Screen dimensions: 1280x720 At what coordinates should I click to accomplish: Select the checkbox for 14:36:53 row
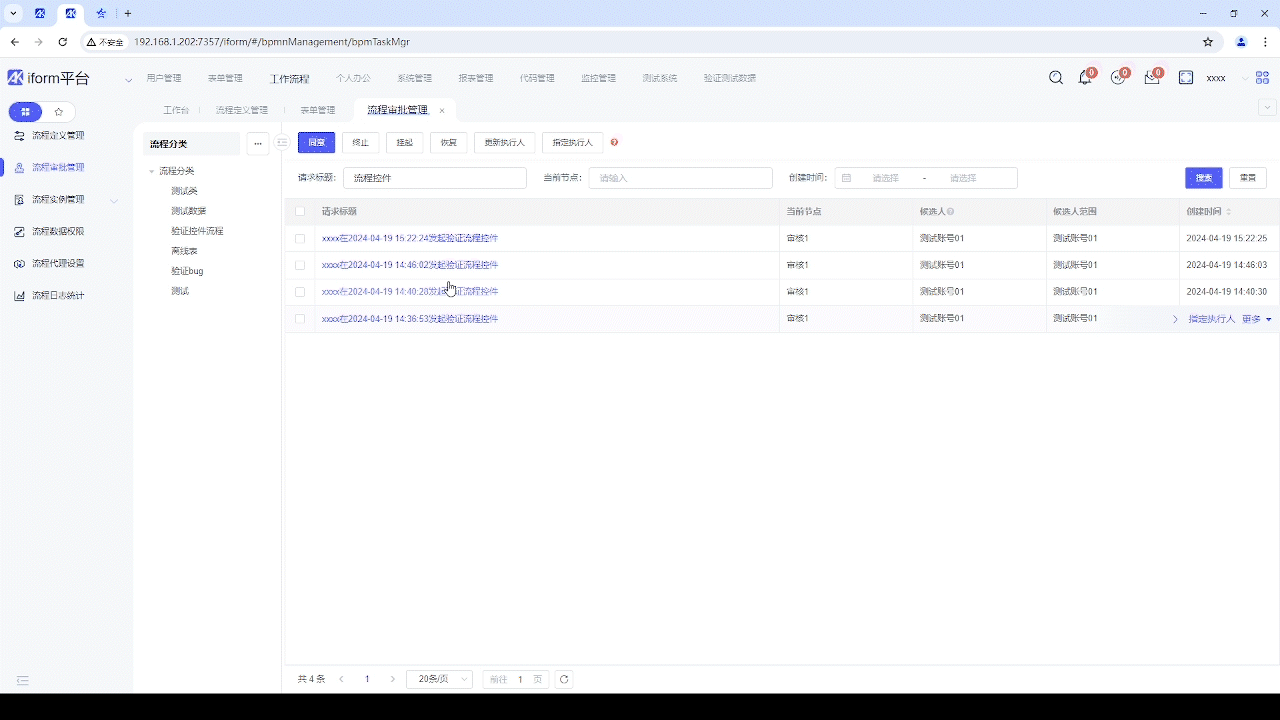coord(300,319)
